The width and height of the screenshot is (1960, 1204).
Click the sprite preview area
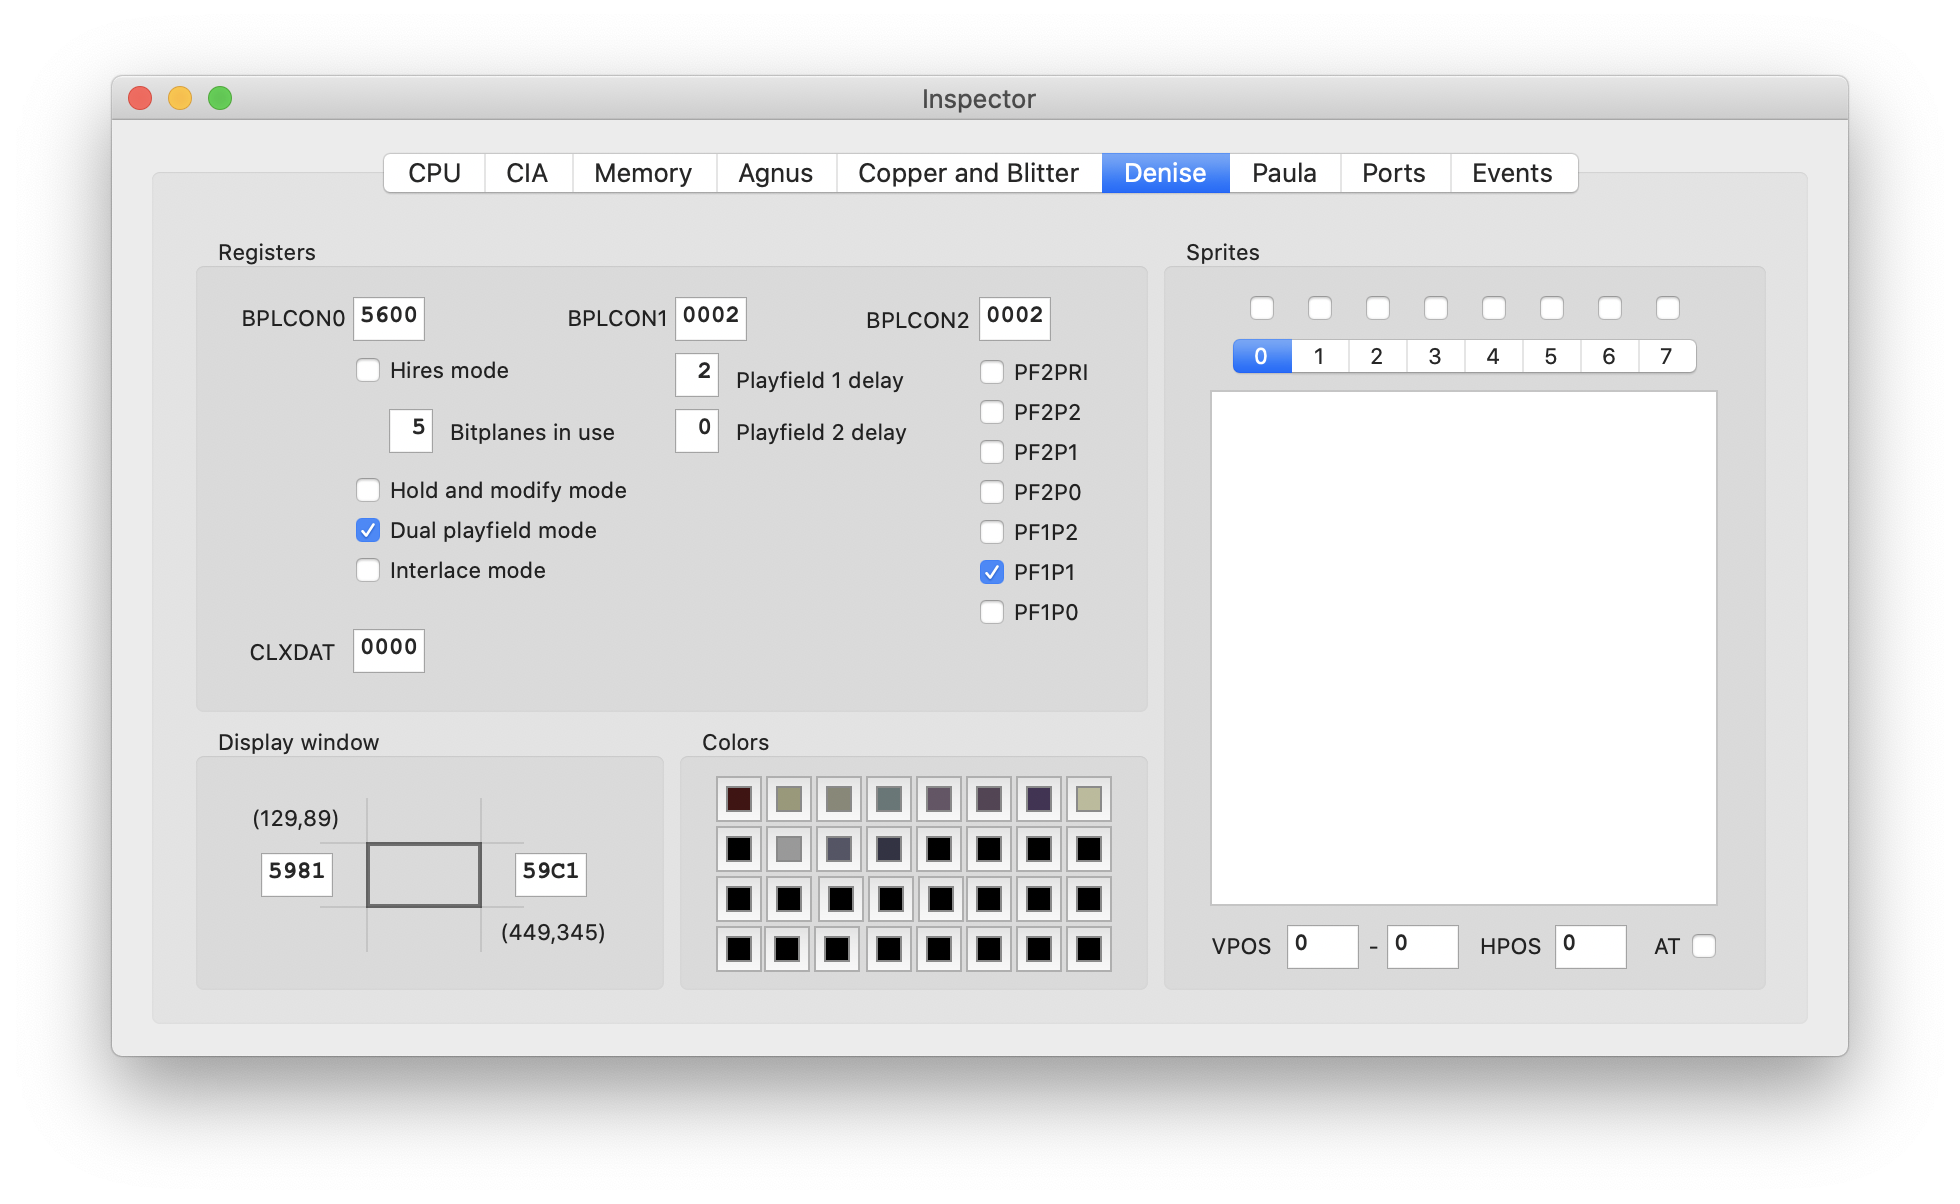[x=1464, y=648]
